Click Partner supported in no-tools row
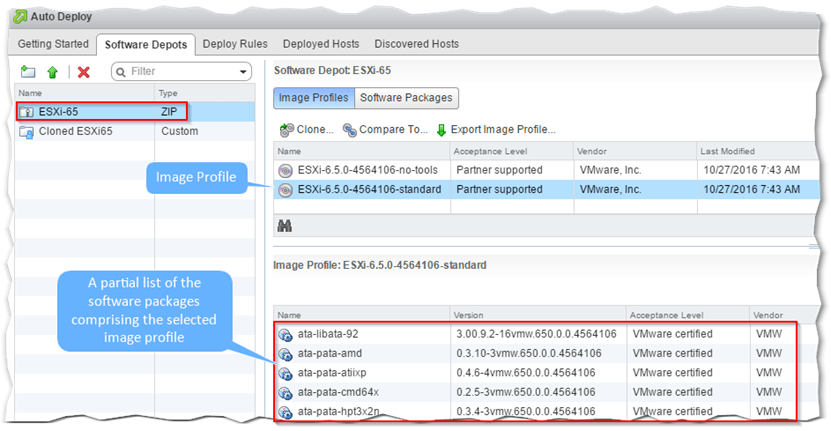The width and height of the screenshot is (831, 431). pos(499,170)
